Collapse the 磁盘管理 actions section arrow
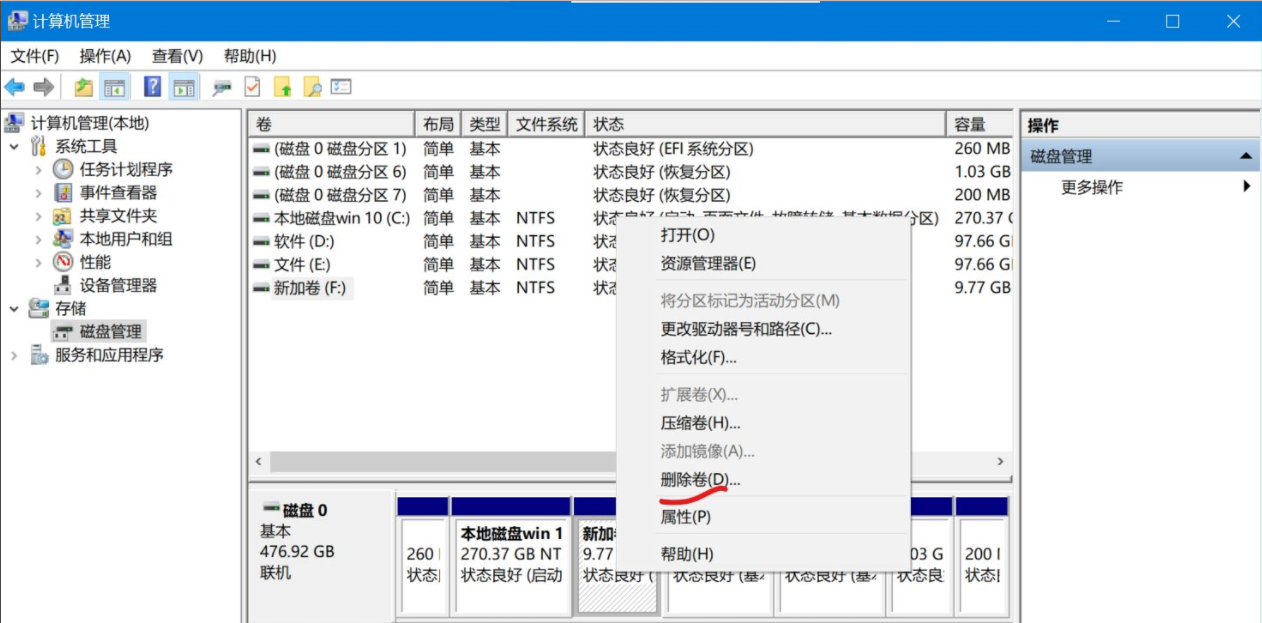 [1245, 156]
